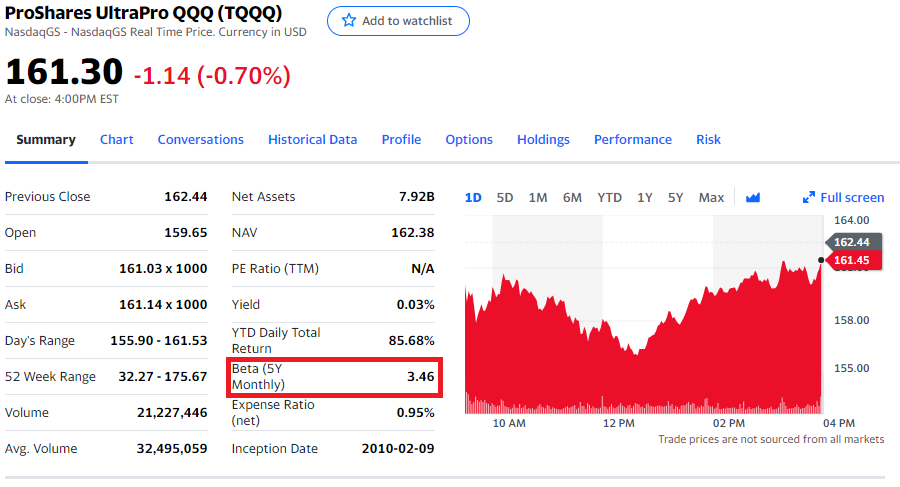Click the Ask value 161.14 x 1000

(163, 304)
